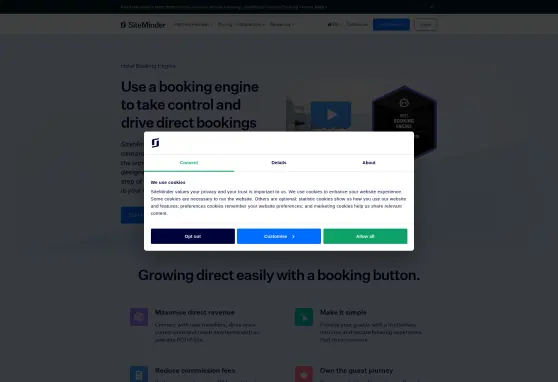Dismiss the top announcement banner

point(432,6)
